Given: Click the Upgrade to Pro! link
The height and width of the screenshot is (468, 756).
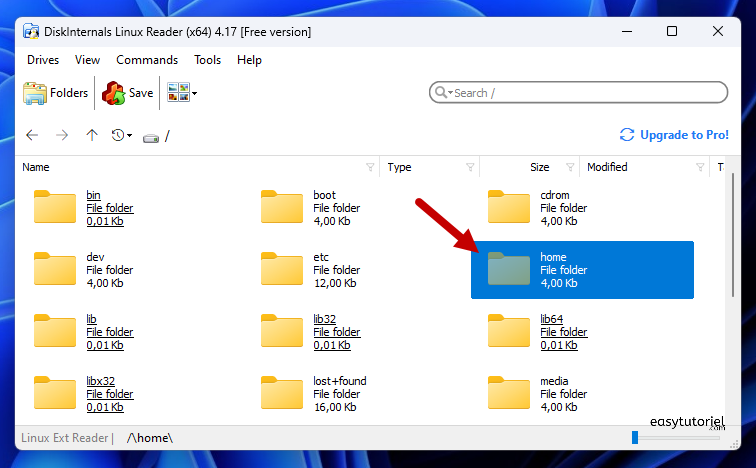Looking at the screenshot, I should click(674, 135).
